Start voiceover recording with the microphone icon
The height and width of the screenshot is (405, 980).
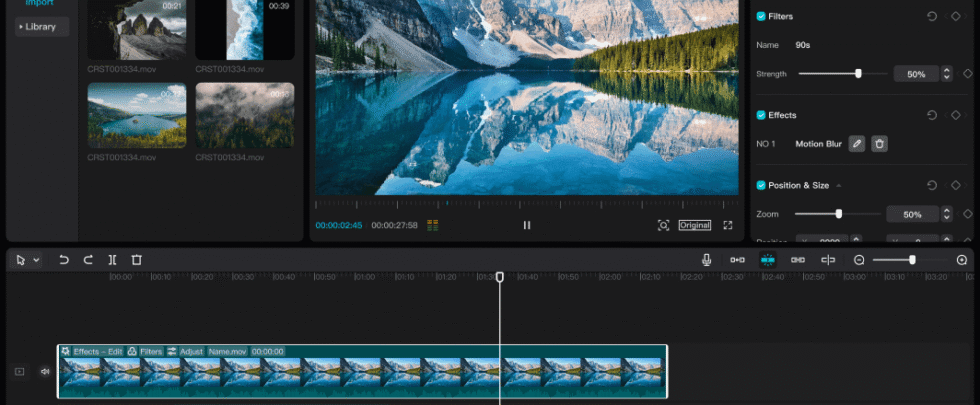(x=706, y=260)
